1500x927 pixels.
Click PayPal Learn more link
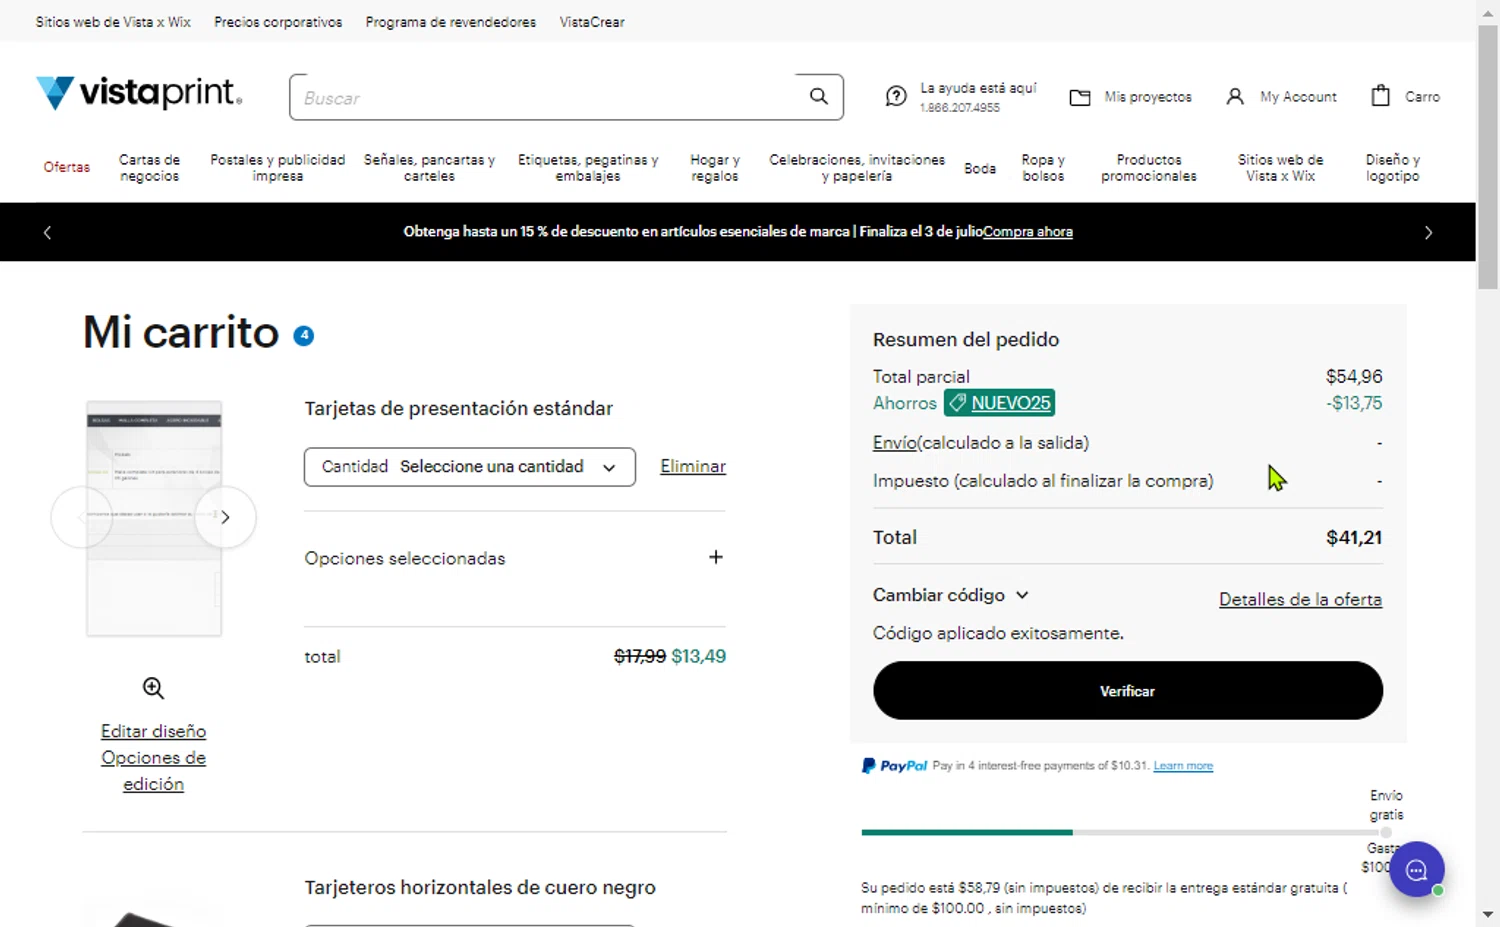pos(1183,766)
